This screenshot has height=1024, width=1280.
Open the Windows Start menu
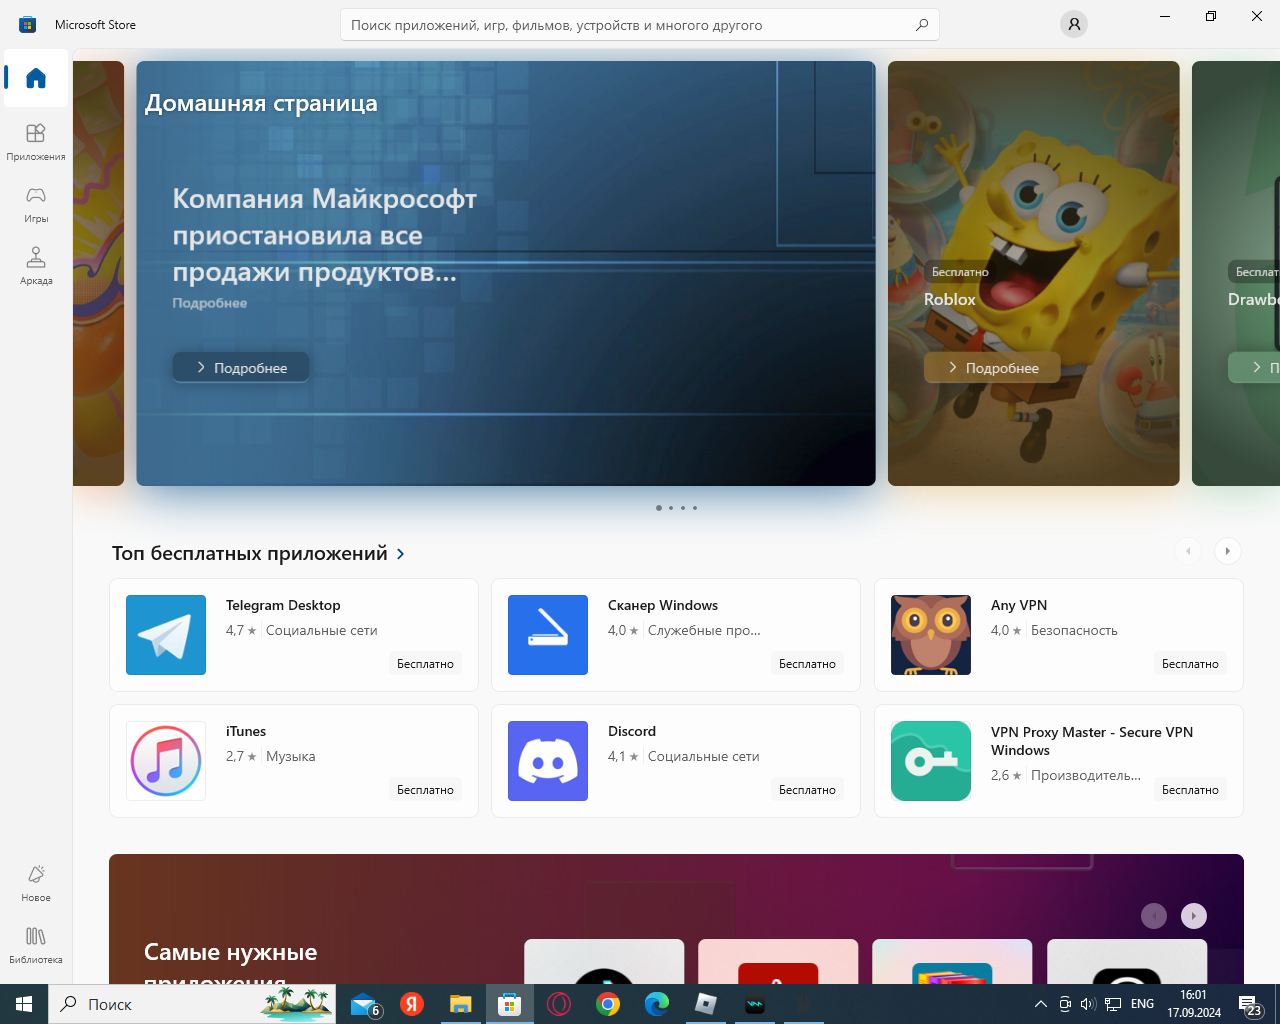click(24, 1004)
